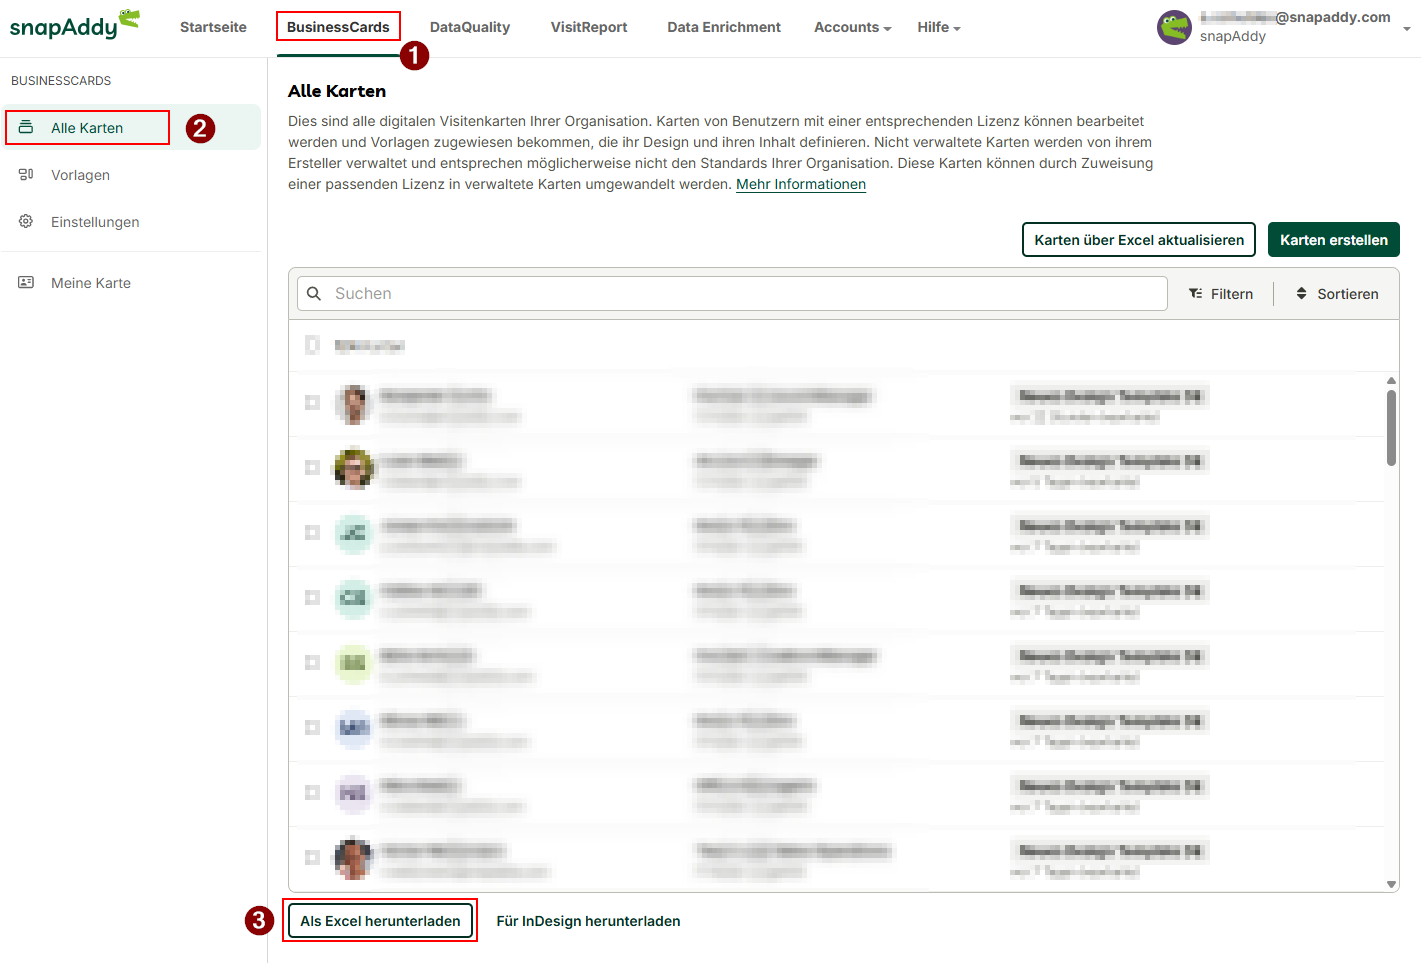Tick the checkbox of the eighth card row
Screen dimensions: 1421x963
312,857
